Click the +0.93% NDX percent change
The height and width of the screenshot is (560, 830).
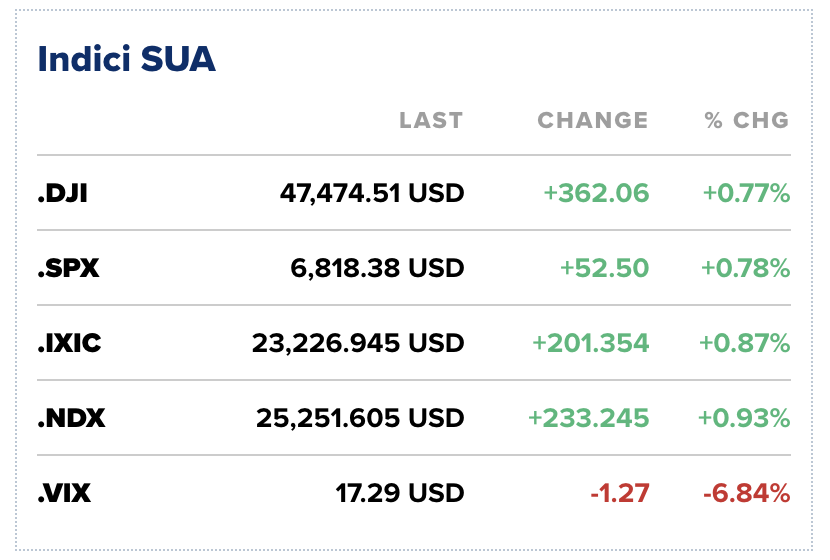(x=745, y=418)
